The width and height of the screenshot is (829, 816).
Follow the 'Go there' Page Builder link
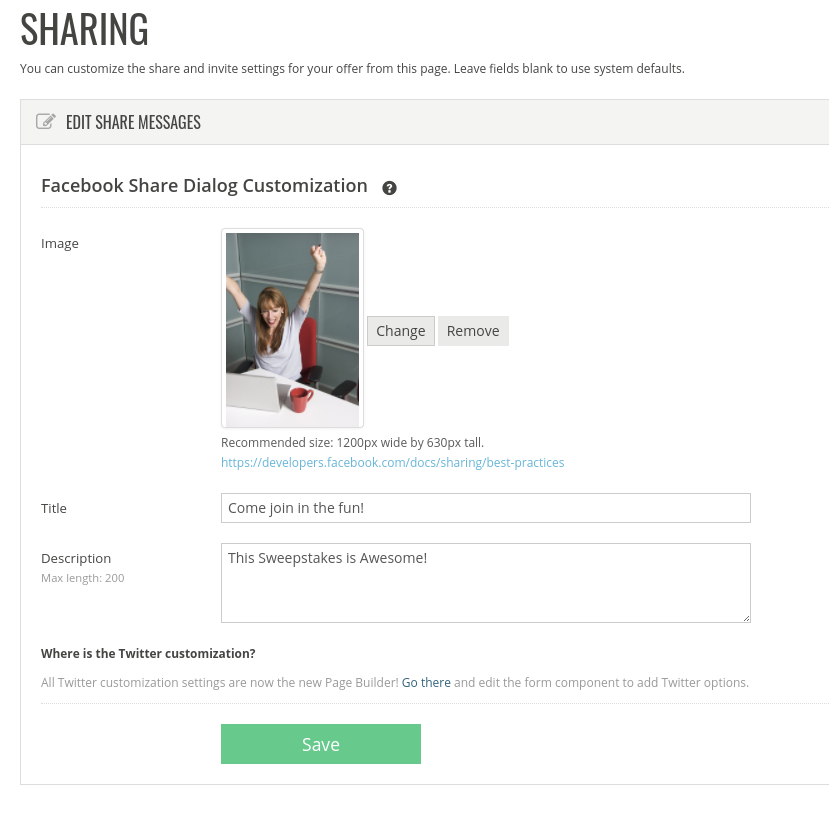(x=426, y=683)
